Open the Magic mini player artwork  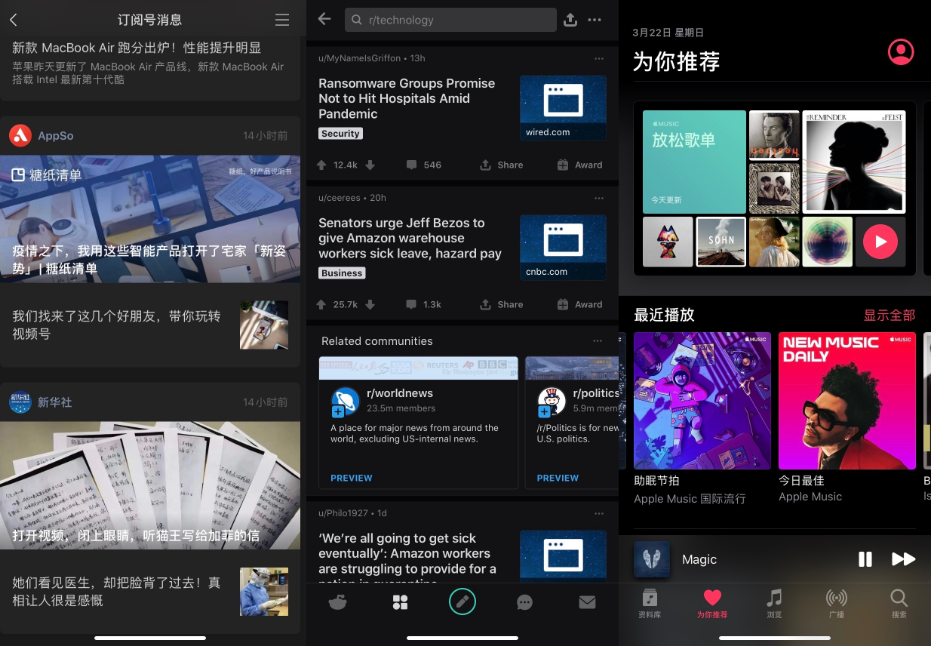pos(651,559)
